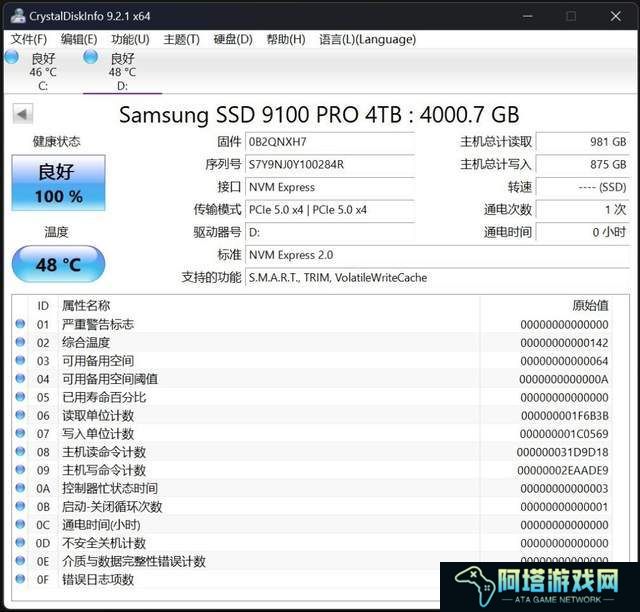This screenshot has height=612, width=640.
Task: Click the total host reads value 981 GB
Action: tap(583, 142)
